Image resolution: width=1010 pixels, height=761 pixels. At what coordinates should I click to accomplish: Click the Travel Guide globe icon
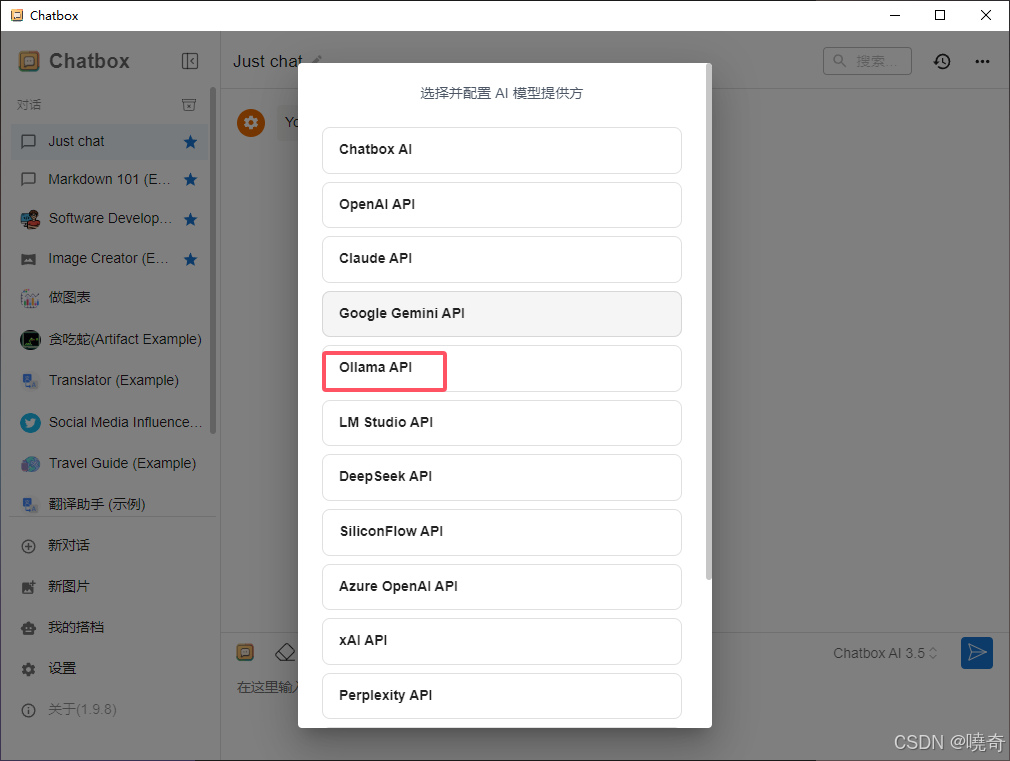pos(30,464)
